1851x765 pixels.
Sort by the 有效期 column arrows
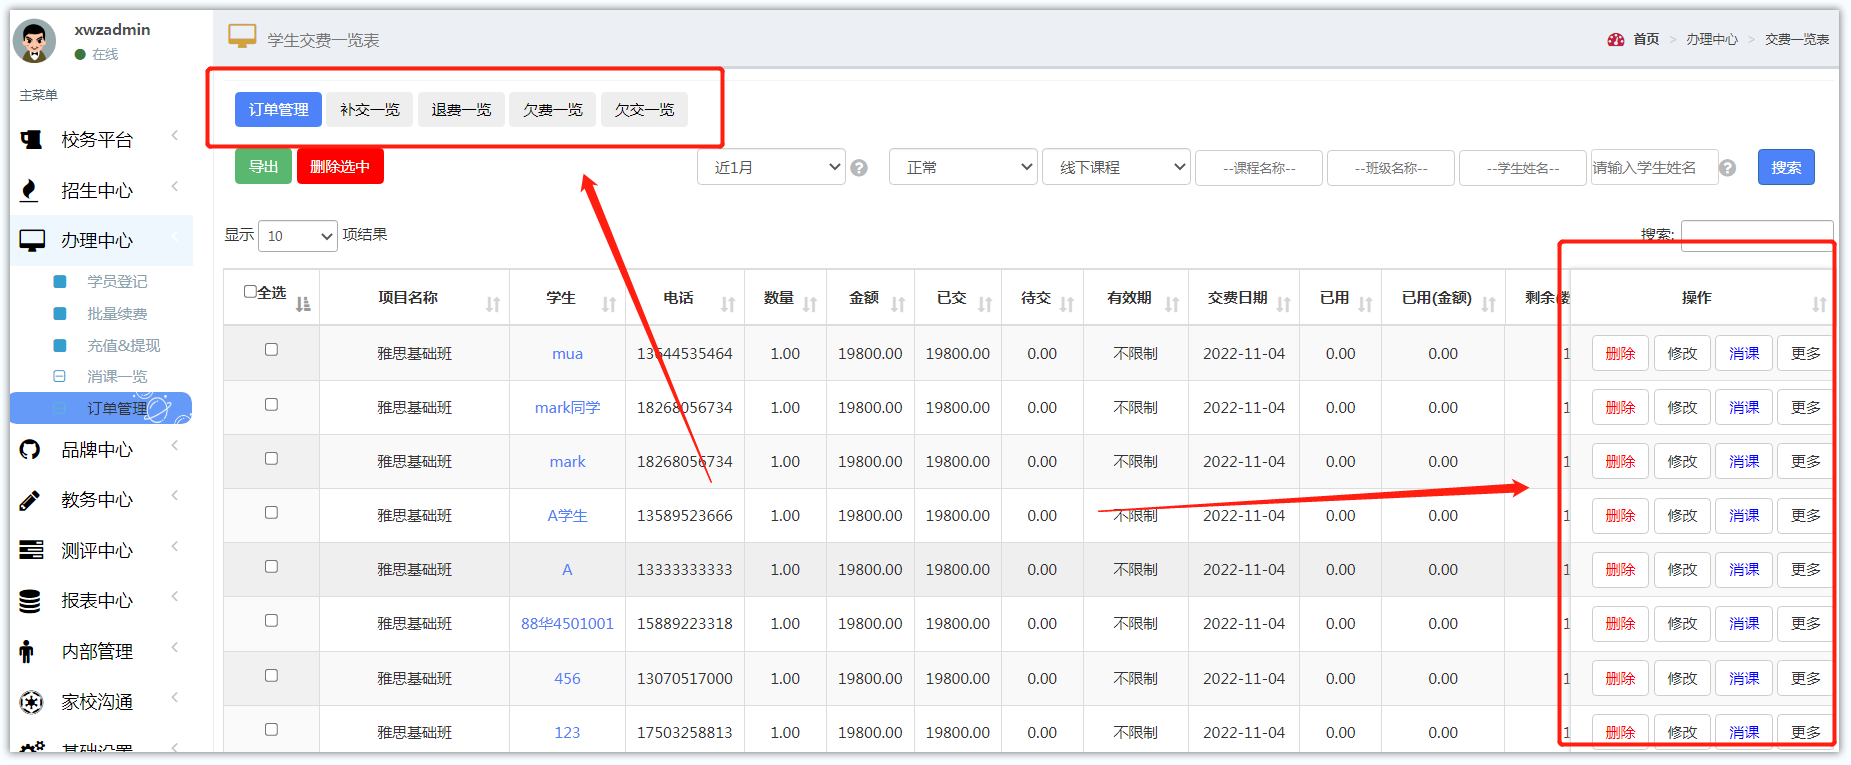tap(1172, 304)
